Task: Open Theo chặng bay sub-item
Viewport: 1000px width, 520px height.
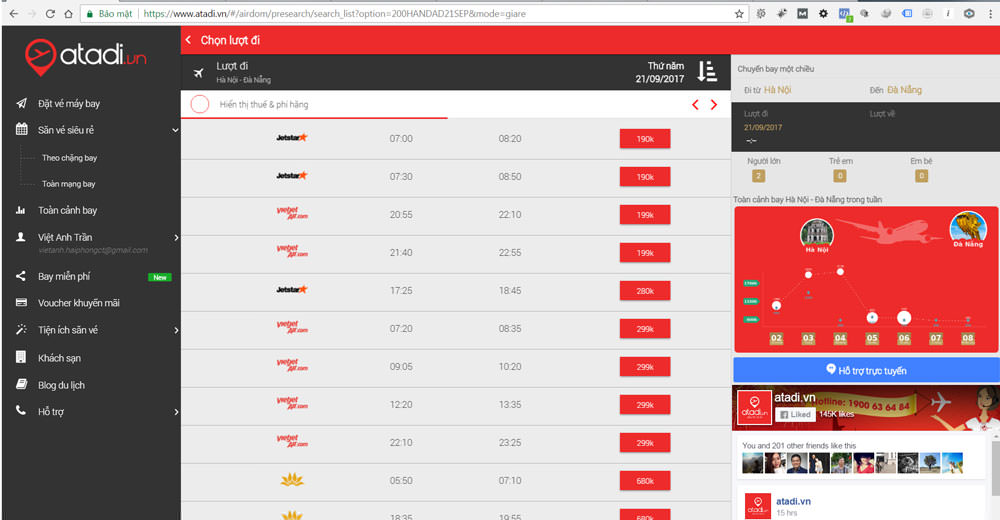Action: point(69,158)
